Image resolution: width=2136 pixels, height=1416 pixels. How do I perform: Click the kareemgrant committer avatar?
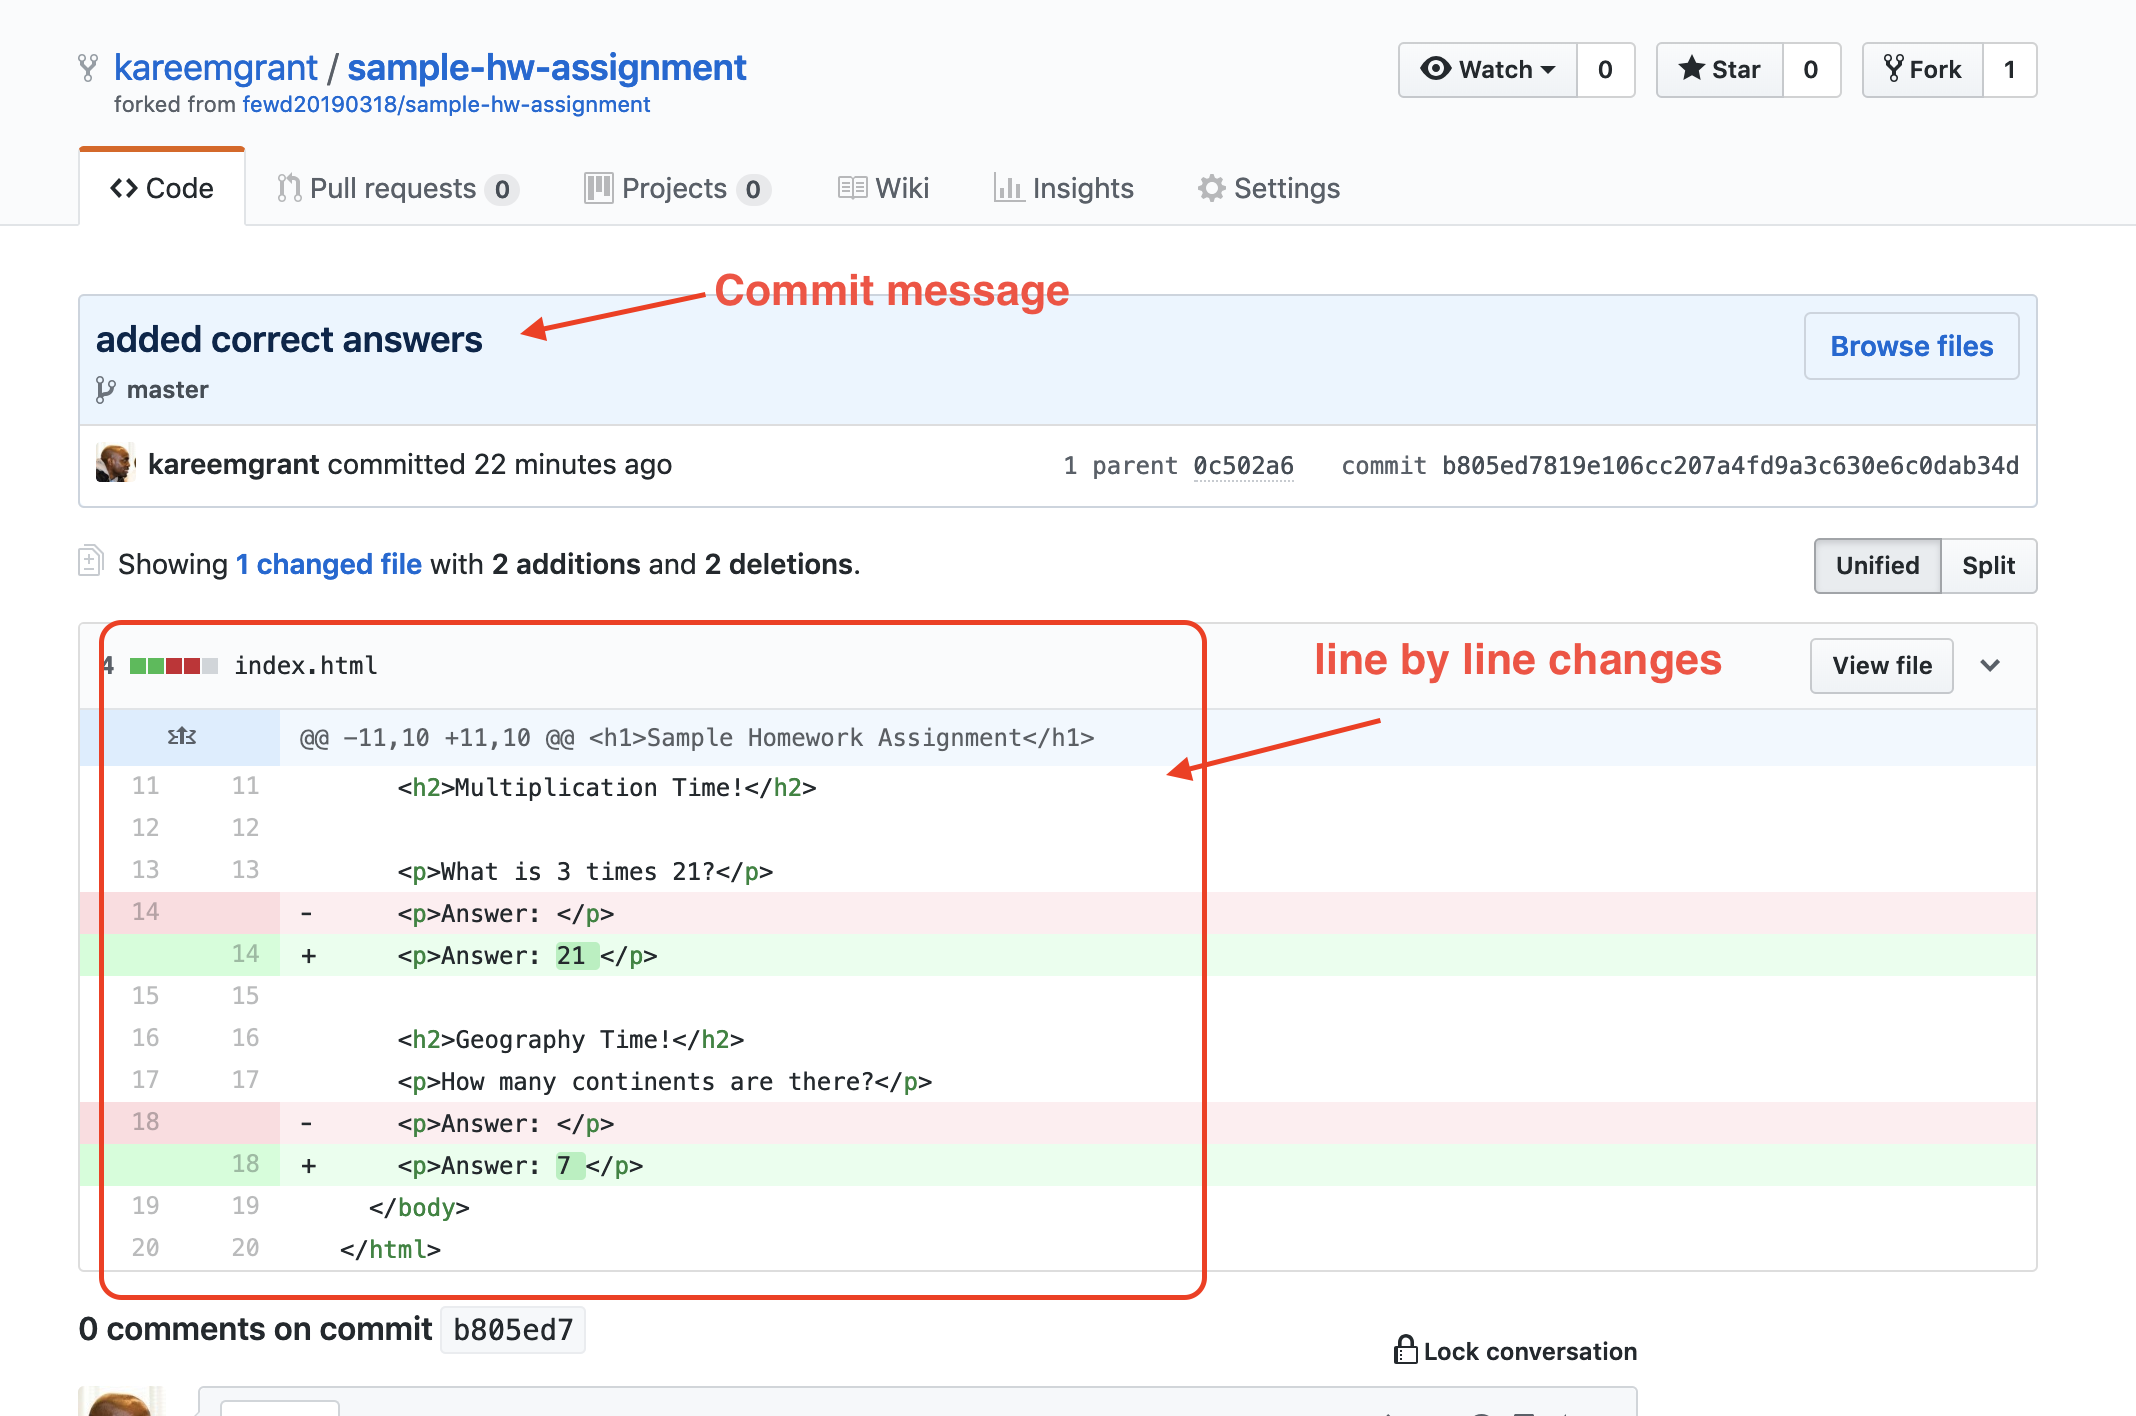coord(114,464)
